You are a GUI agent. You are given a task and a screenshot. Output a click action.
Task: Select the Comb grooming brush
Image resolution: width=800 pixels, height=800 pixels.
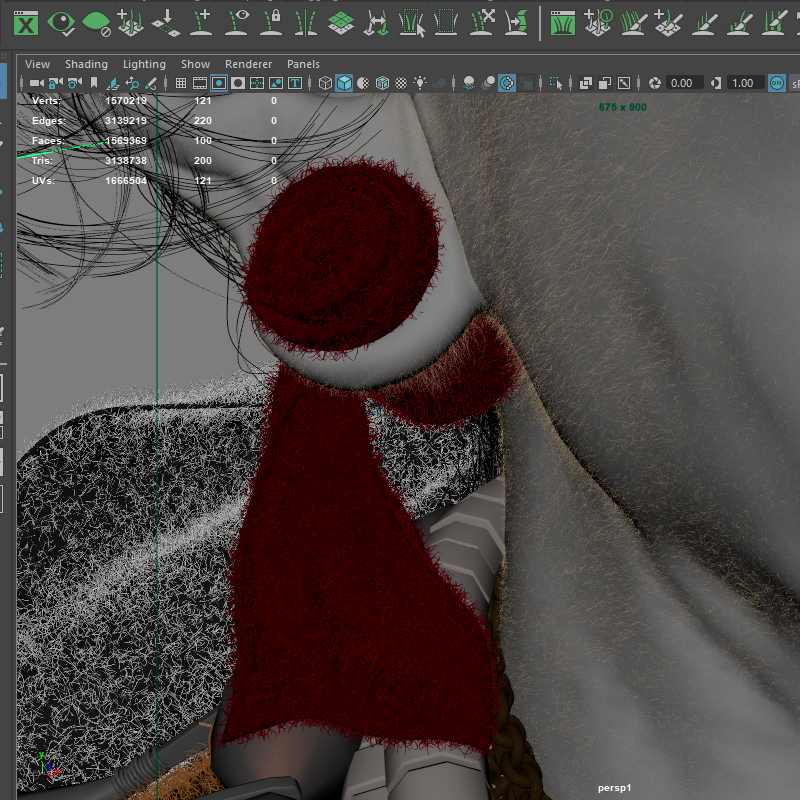(631, 24)
